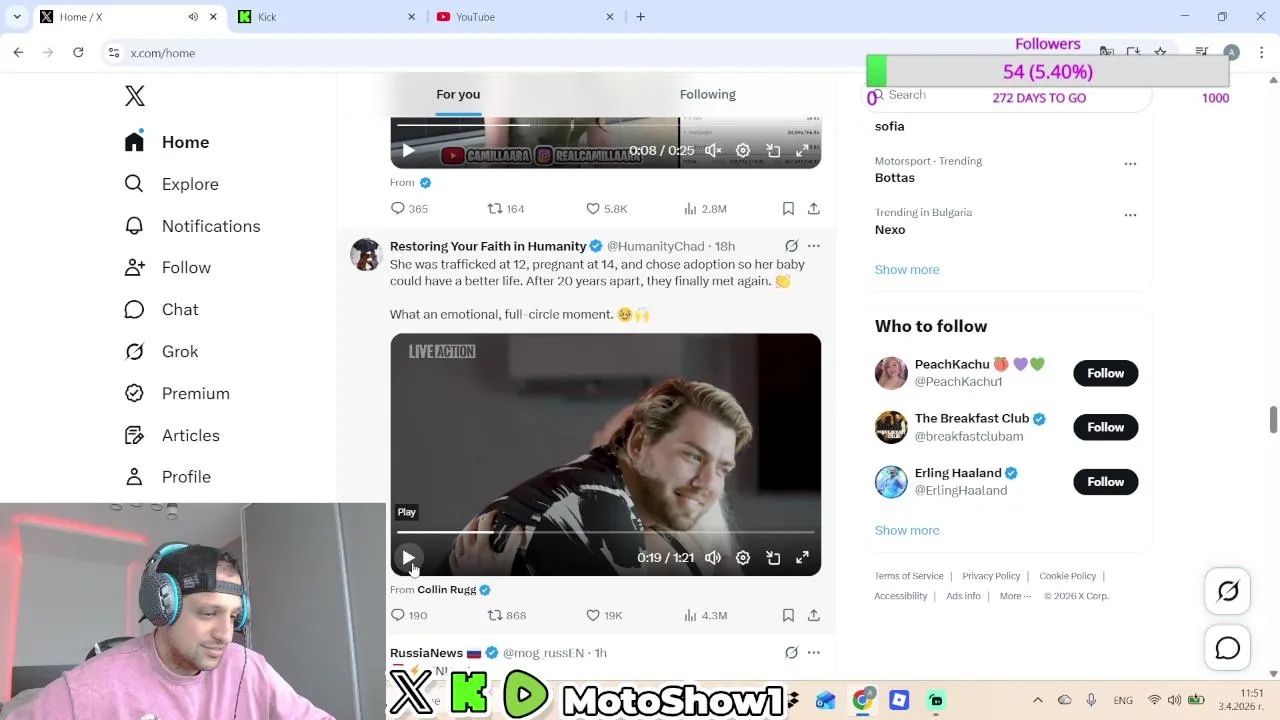Follow Erling Haaland

click(1105, 482)
